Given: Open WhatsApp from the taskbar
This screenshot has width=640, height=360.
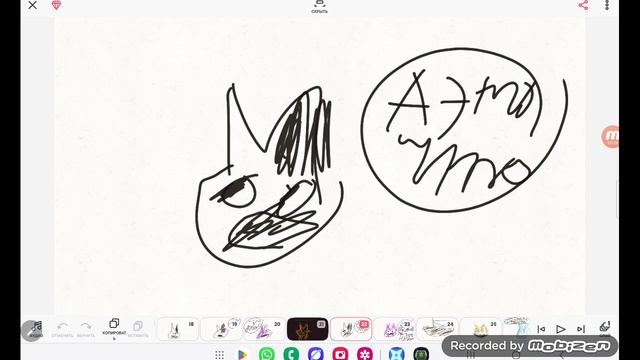Looking at the screenshot, I should click(267, 353).
